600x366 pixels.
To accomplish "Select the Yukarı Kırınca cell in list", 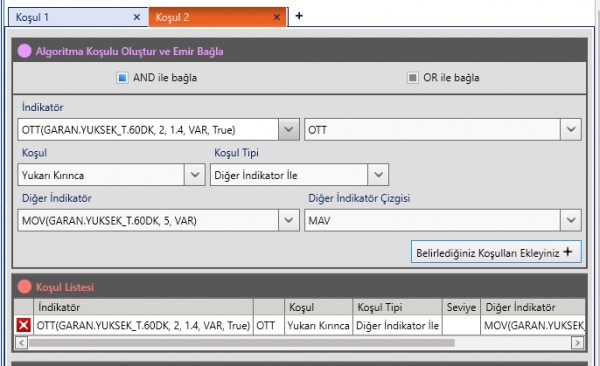I will click(x=318, y=325).
